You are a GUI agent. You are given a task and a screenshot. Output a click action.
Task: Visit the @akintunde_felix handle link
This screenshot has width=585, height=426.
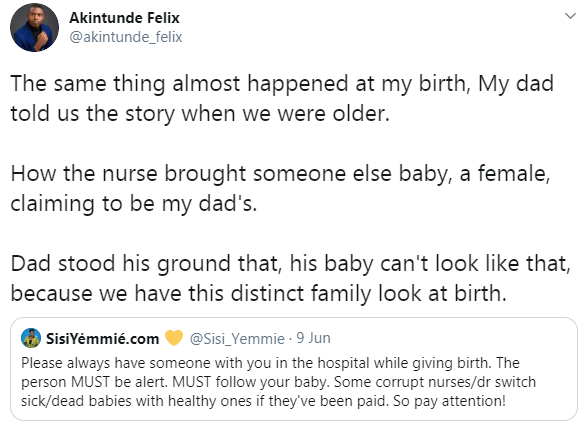pyautogui.click(x=126, y=37)
